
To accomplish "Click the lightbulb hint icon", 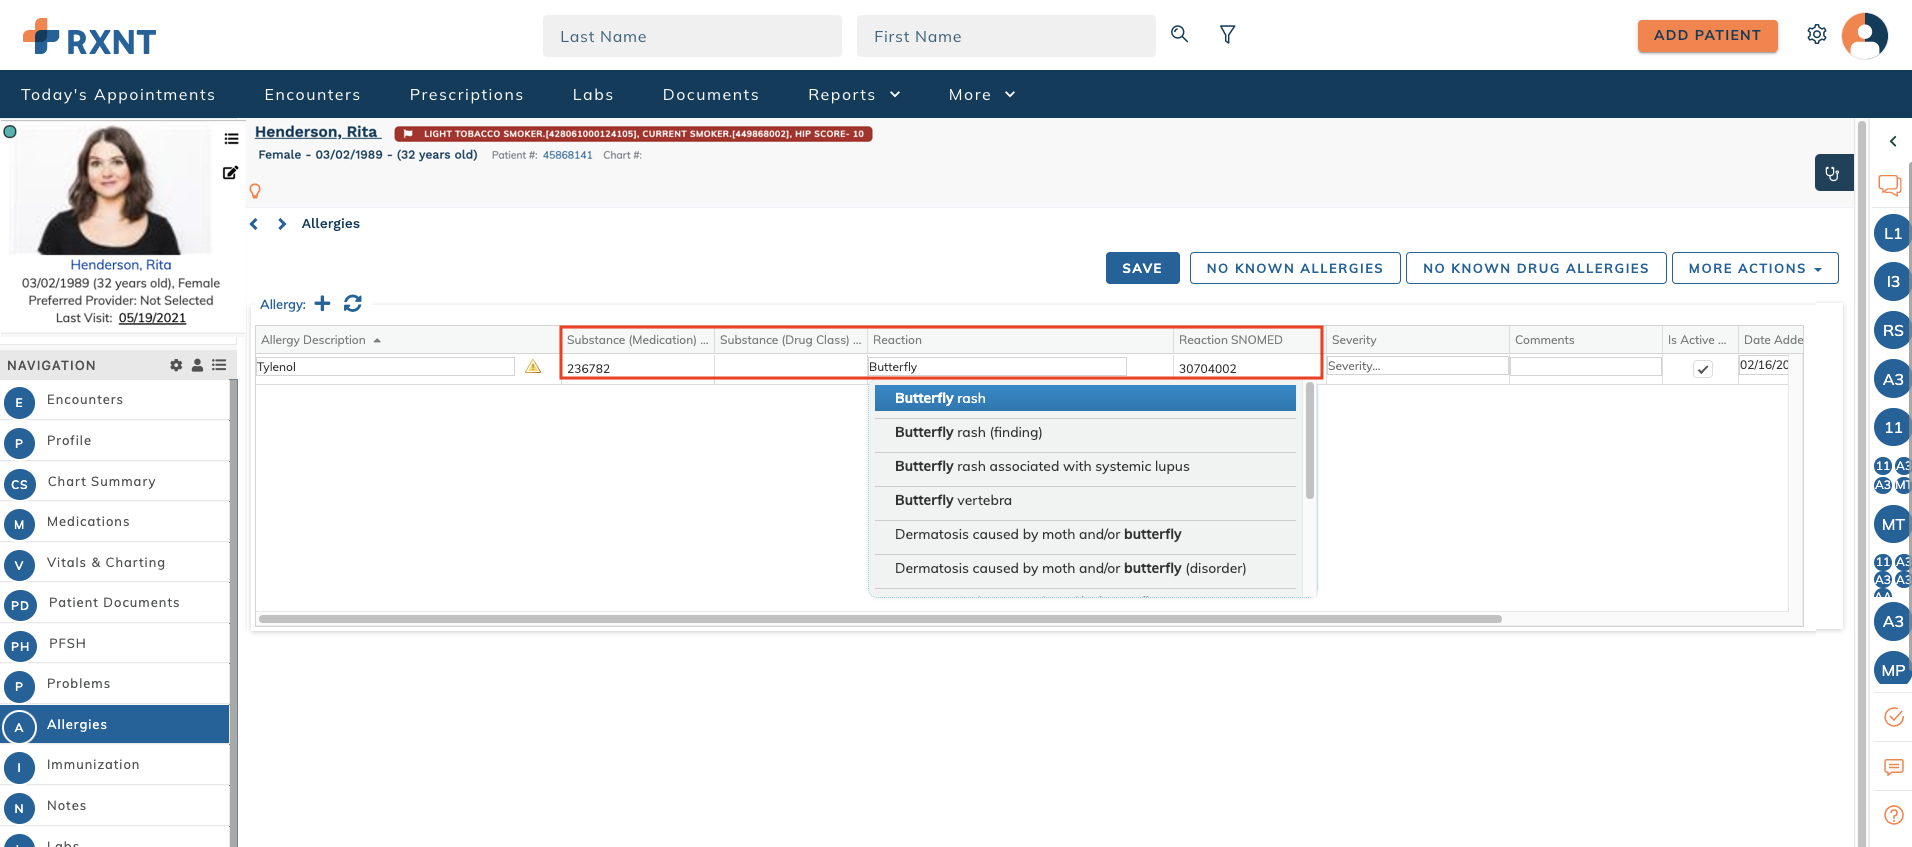I will (255, 191).
